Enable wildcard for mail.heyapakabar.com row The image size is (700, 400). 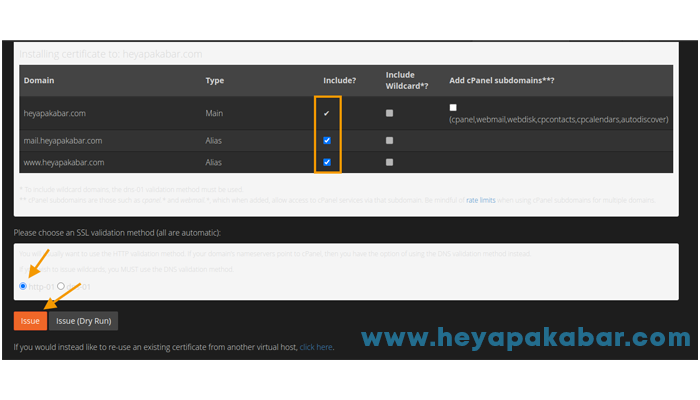pos(389,141)
